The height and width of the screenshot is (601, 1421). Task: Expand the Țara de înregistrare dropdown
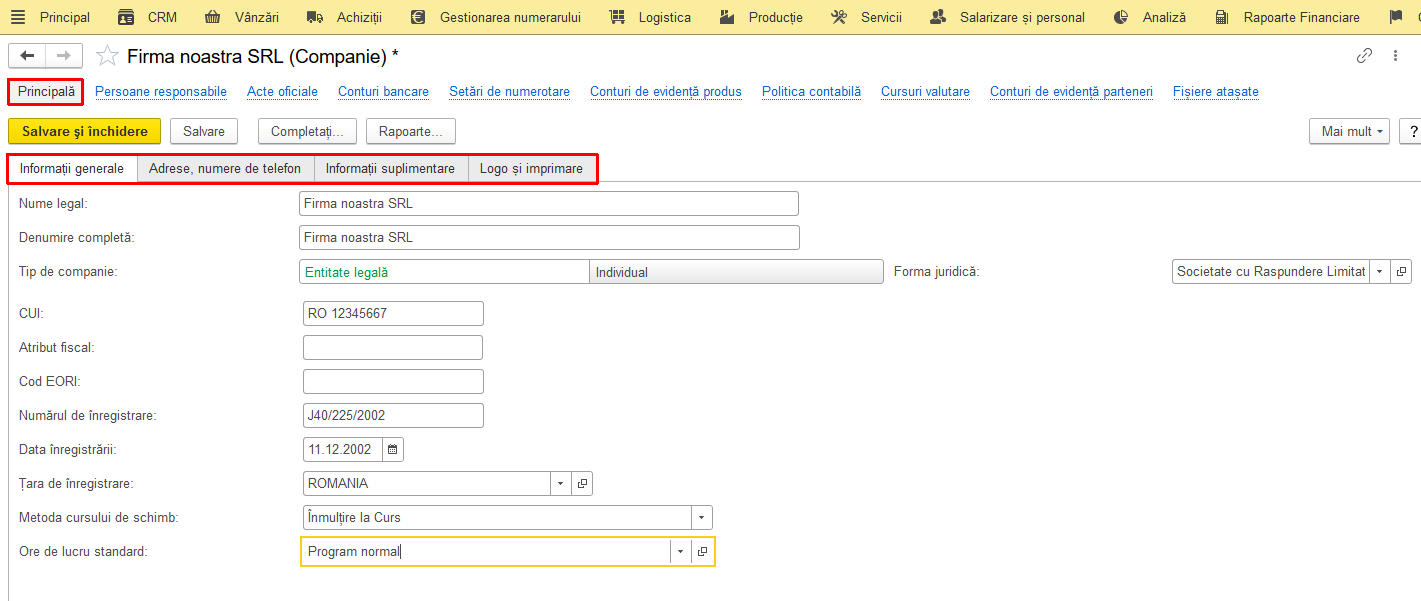coord(560,484)
